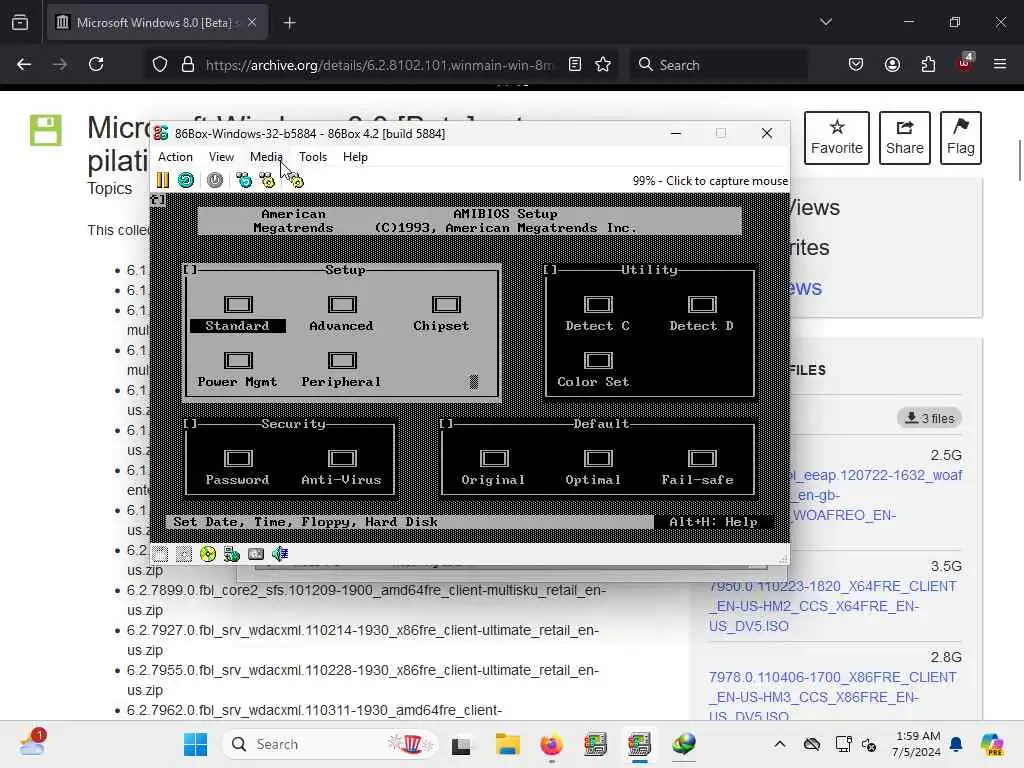
Task: Close the Default window via its bracket box
Action: (x=447, y=424)
